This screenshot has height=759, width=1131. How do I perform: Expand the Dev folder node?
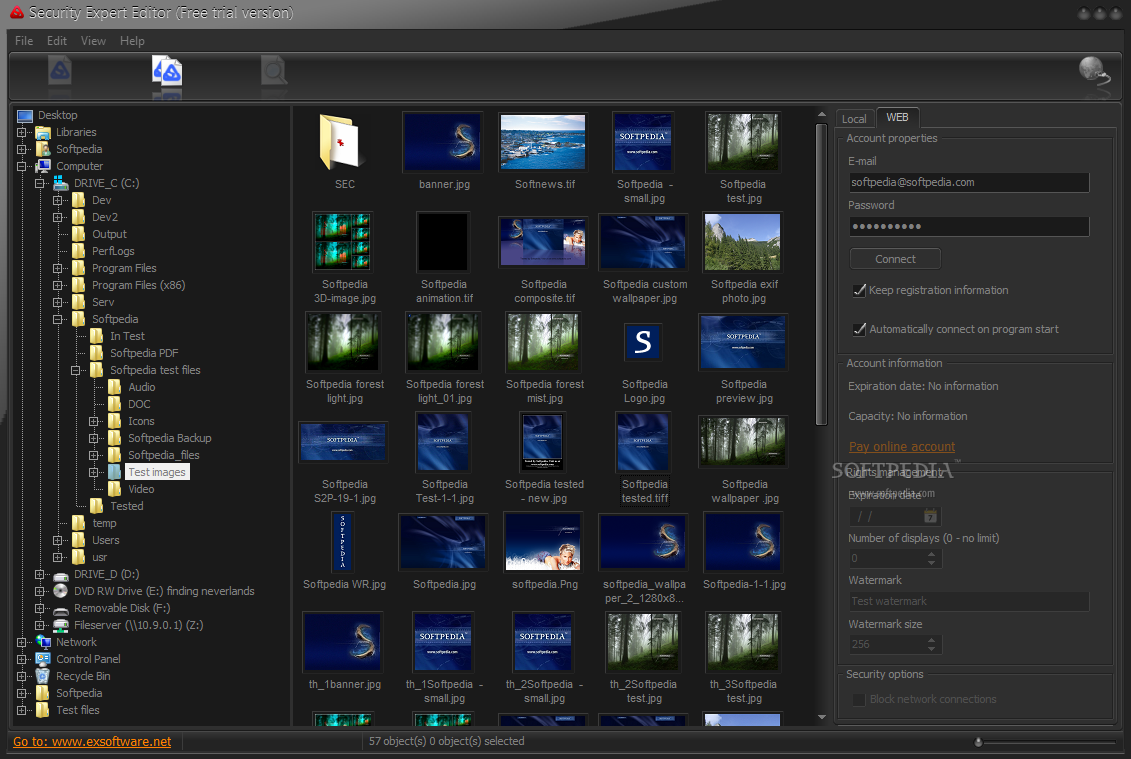coord(58,201)
